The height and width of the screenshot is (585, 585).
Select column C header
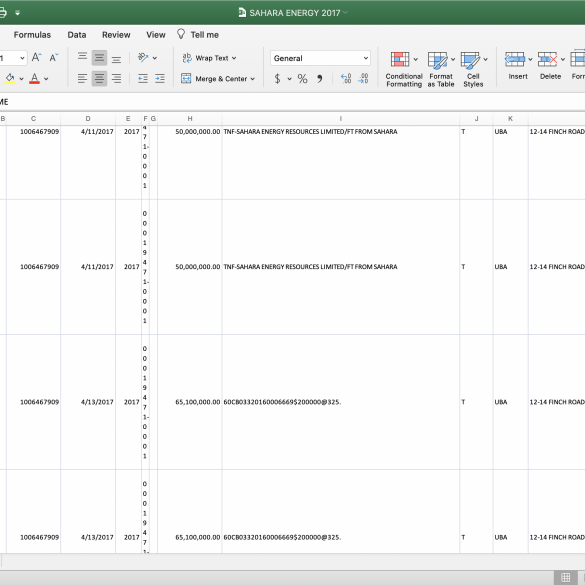coord(33,119)
